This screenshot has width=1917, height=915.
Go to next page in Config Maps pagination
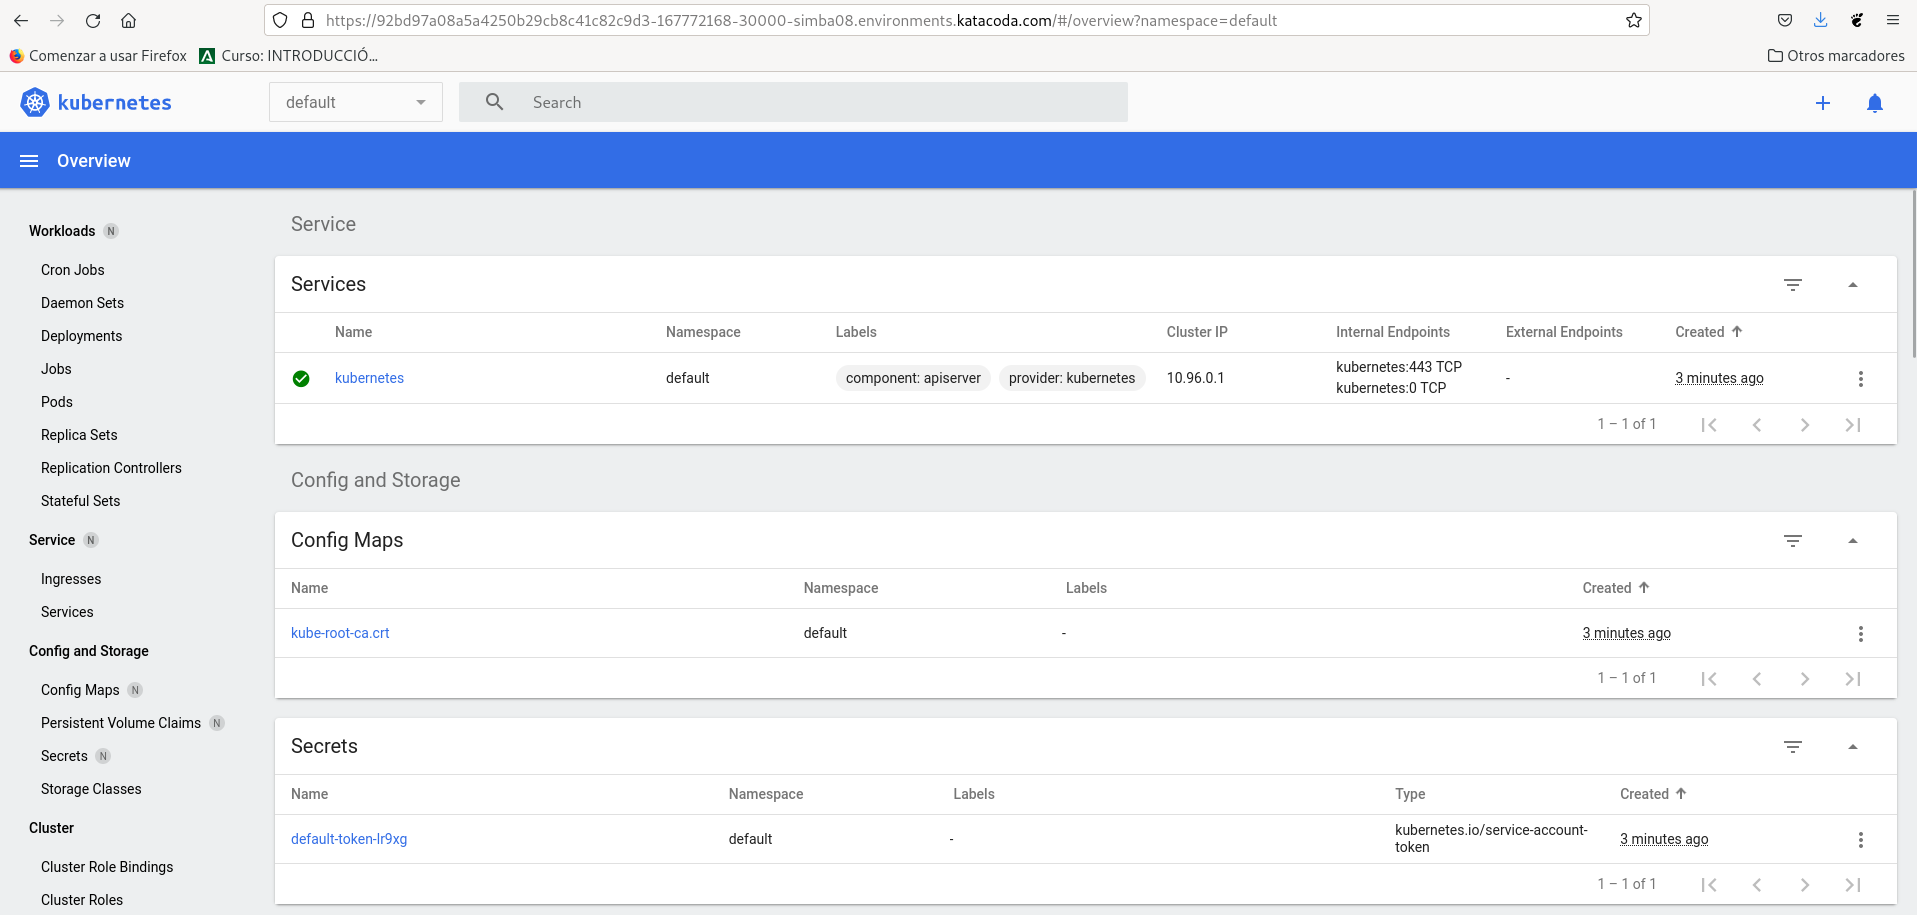click(1805, 679)
